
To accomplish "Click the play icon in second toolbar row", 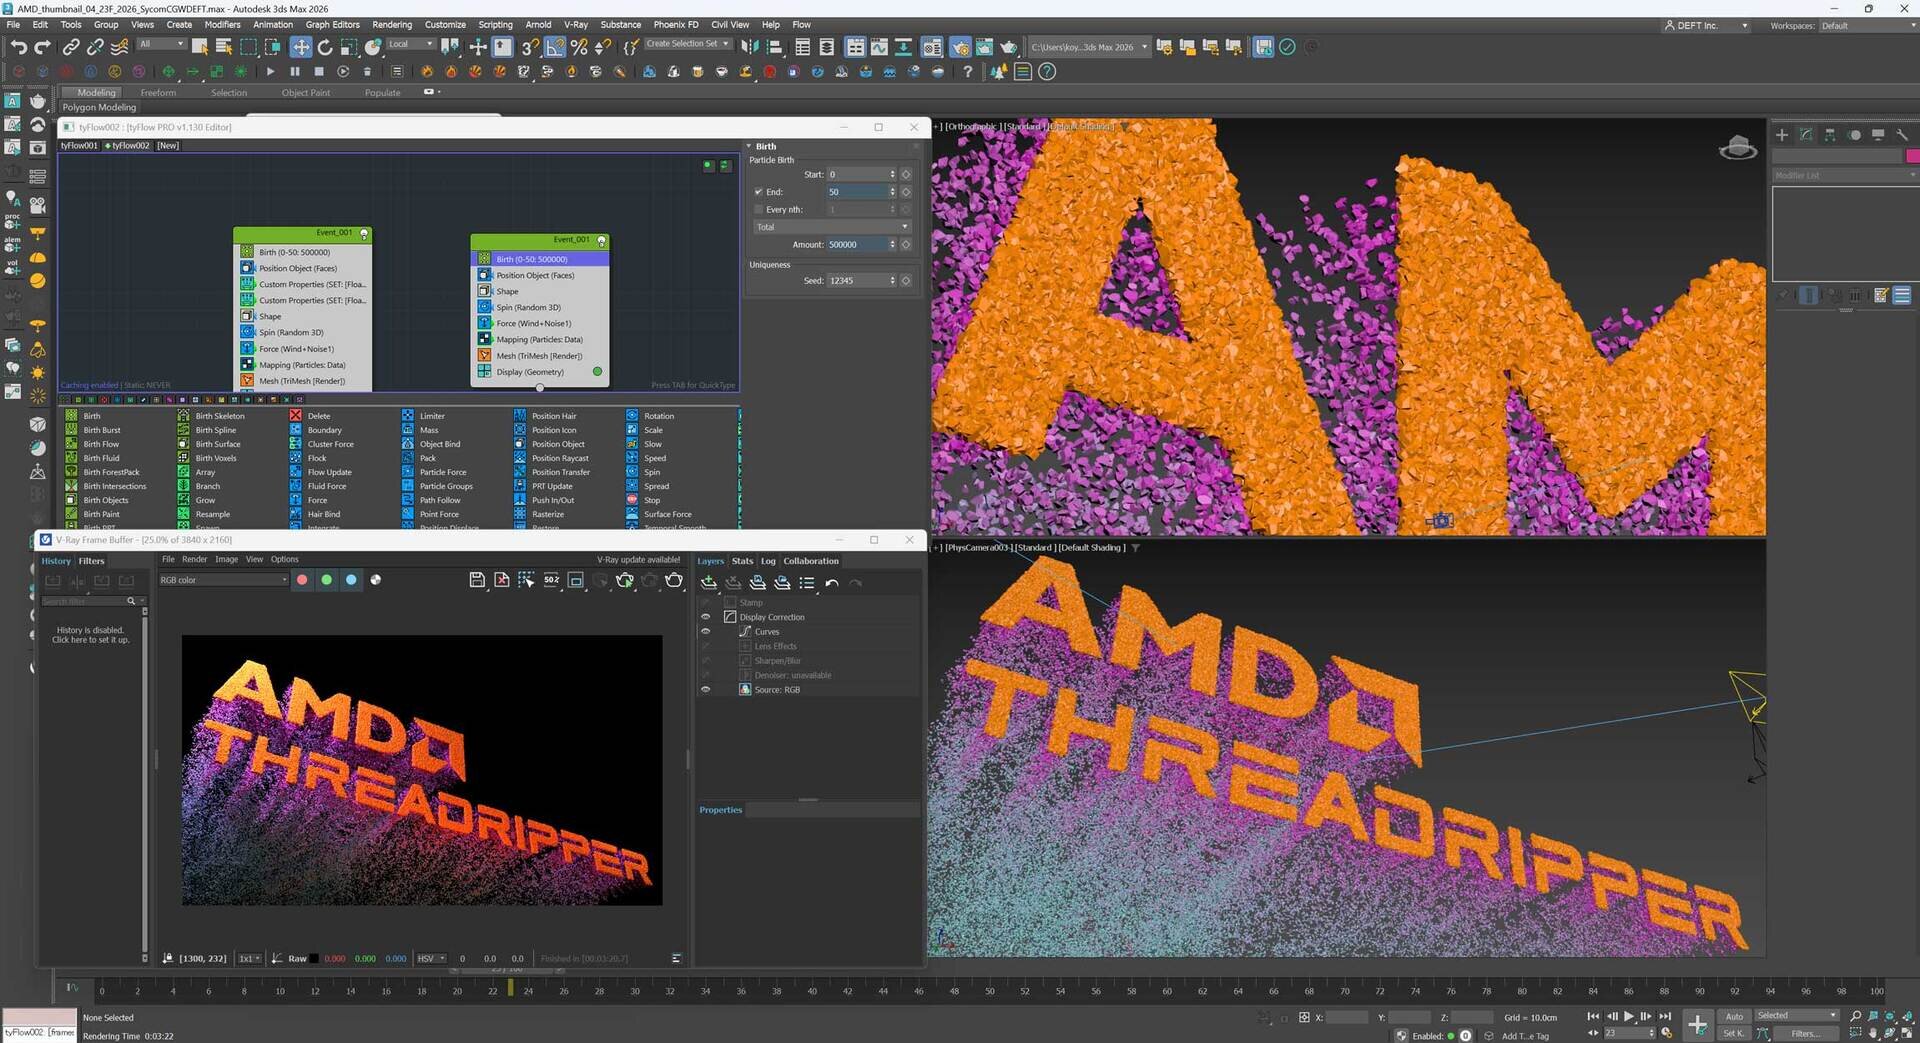I will click(x=270, y=71).
